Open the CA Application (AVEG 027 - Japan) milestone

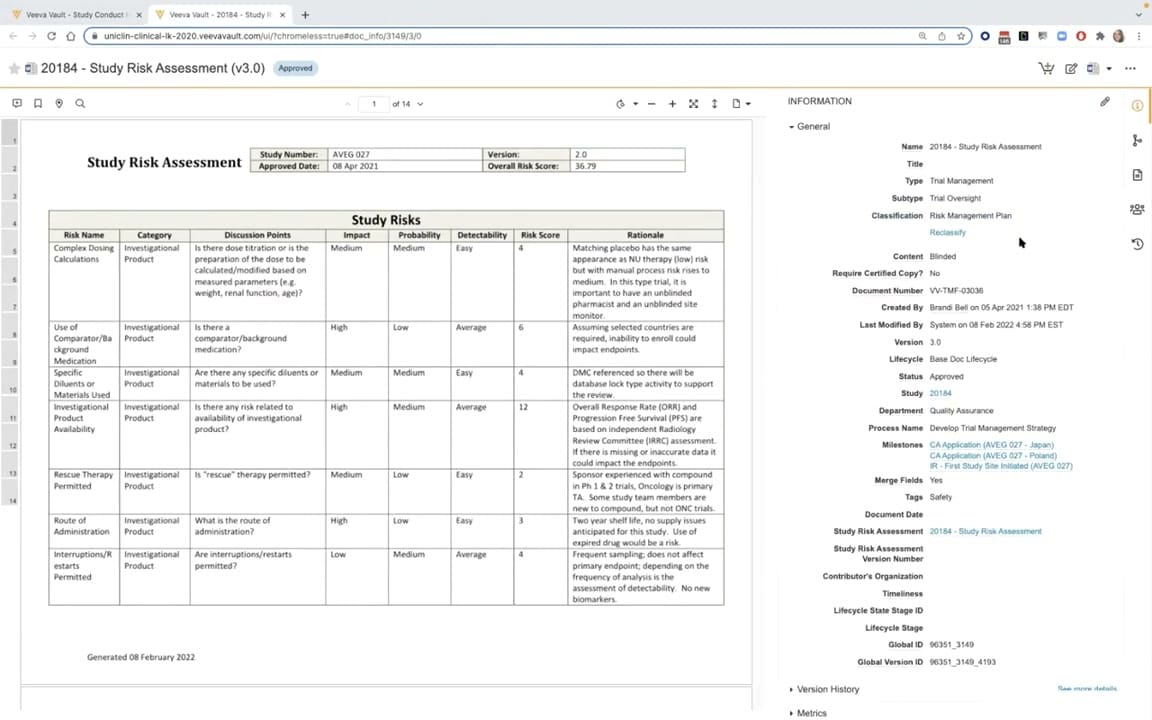click(992, 445)
